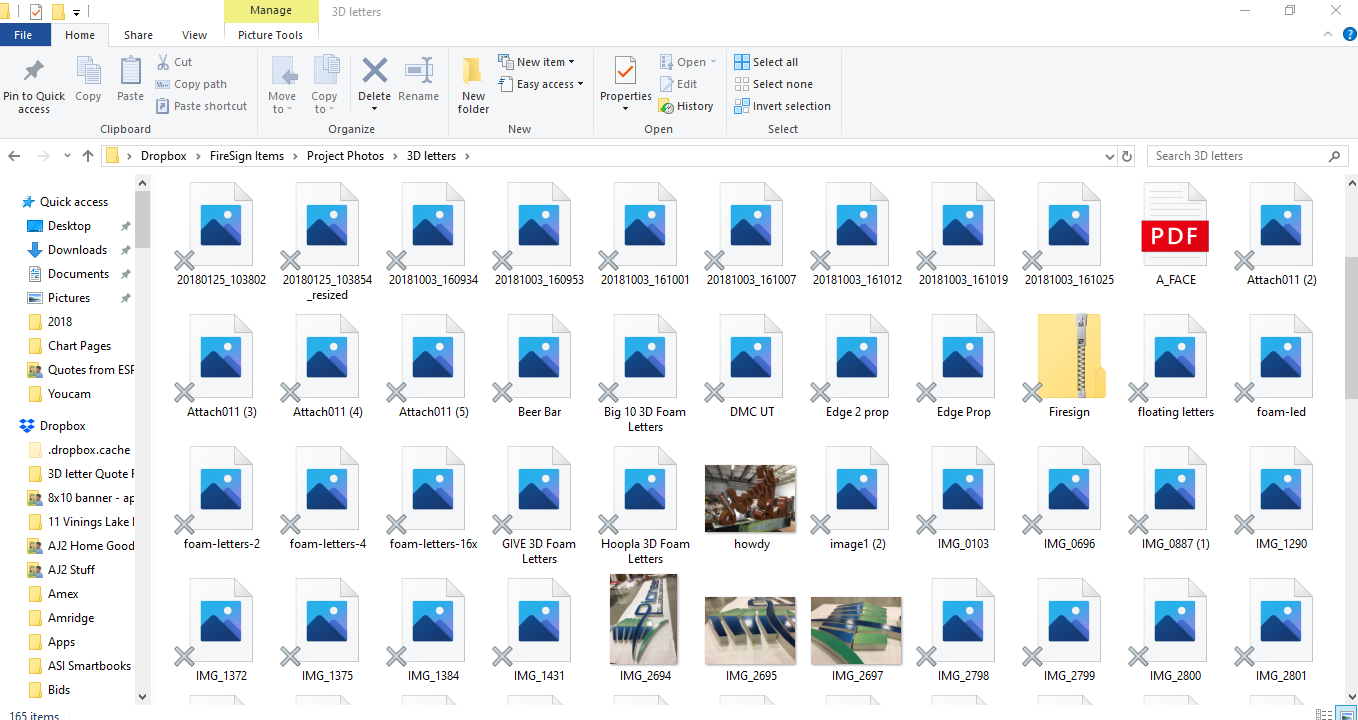Click Paste shortcut command

point(201,106)
